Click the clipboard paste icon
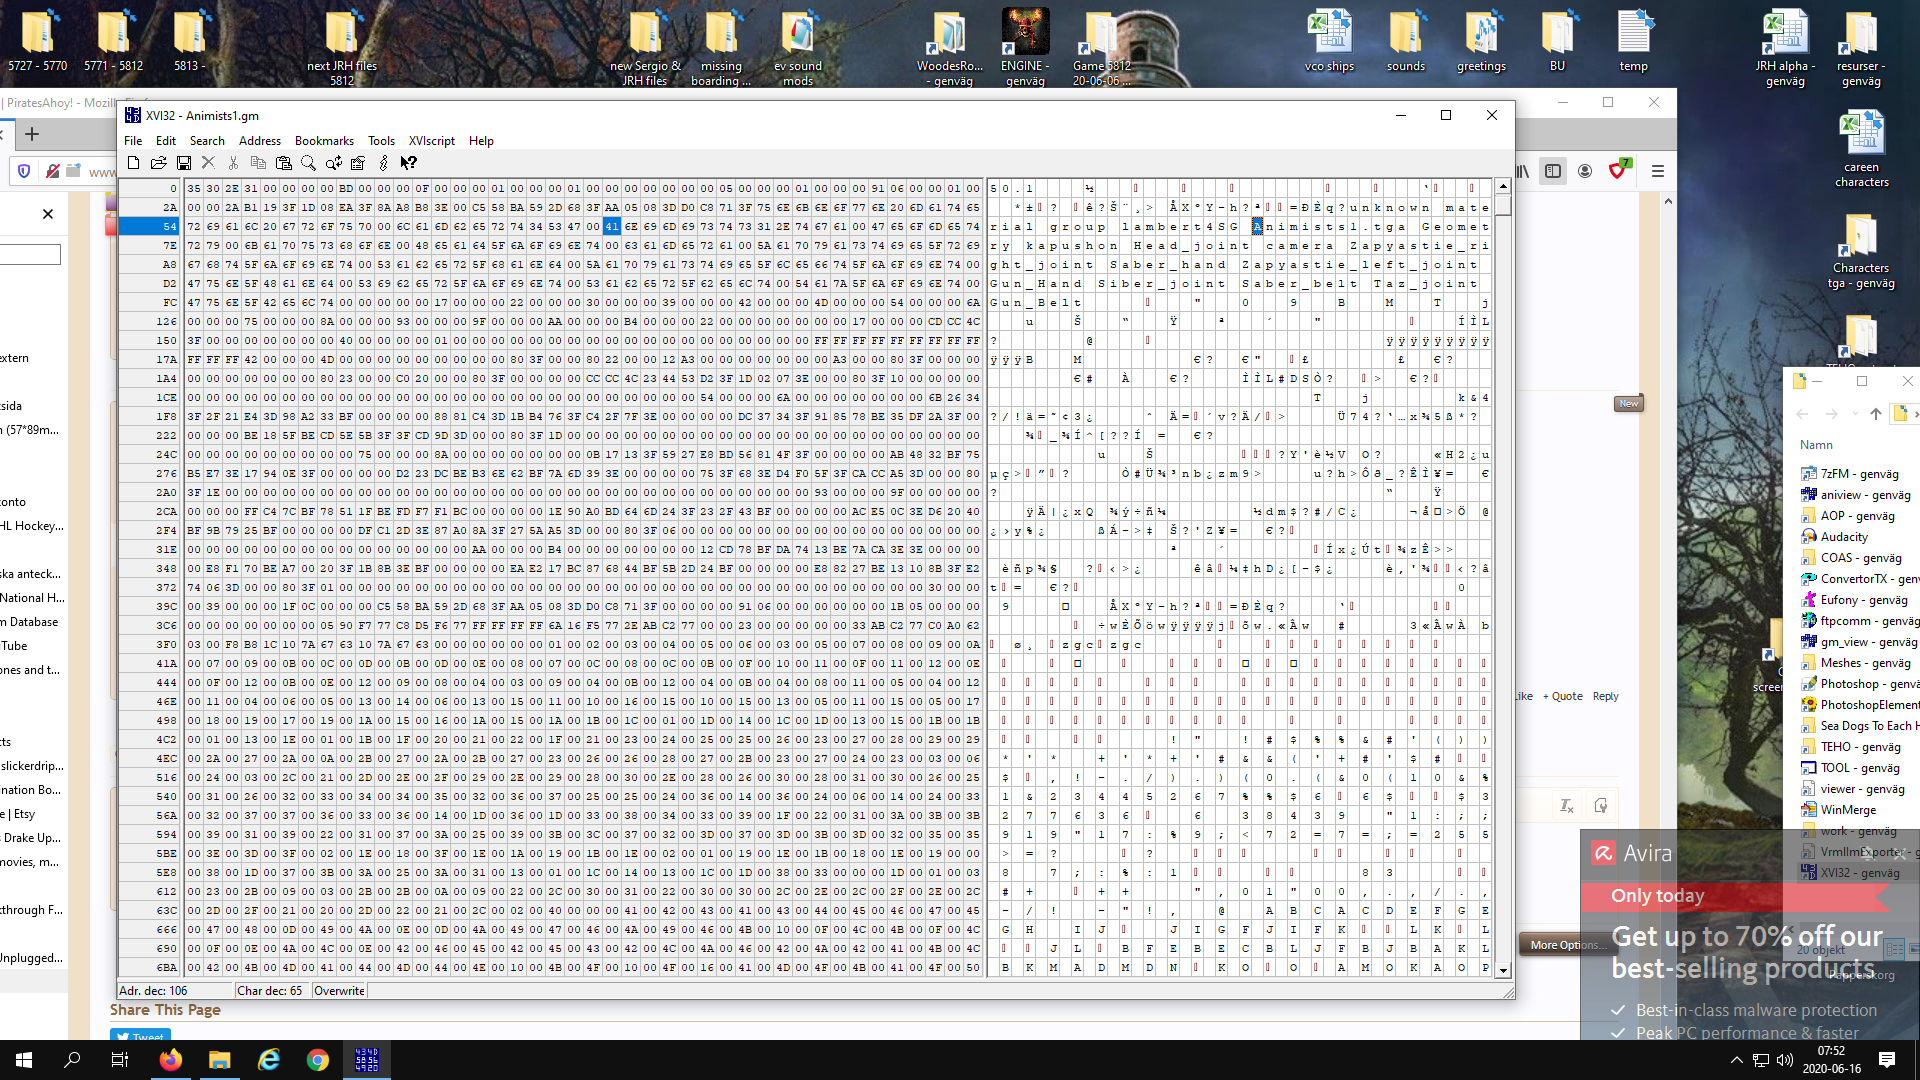The width and height of the screenshot is (1920, 1080). pyautogui.click(x=283, y=163)
